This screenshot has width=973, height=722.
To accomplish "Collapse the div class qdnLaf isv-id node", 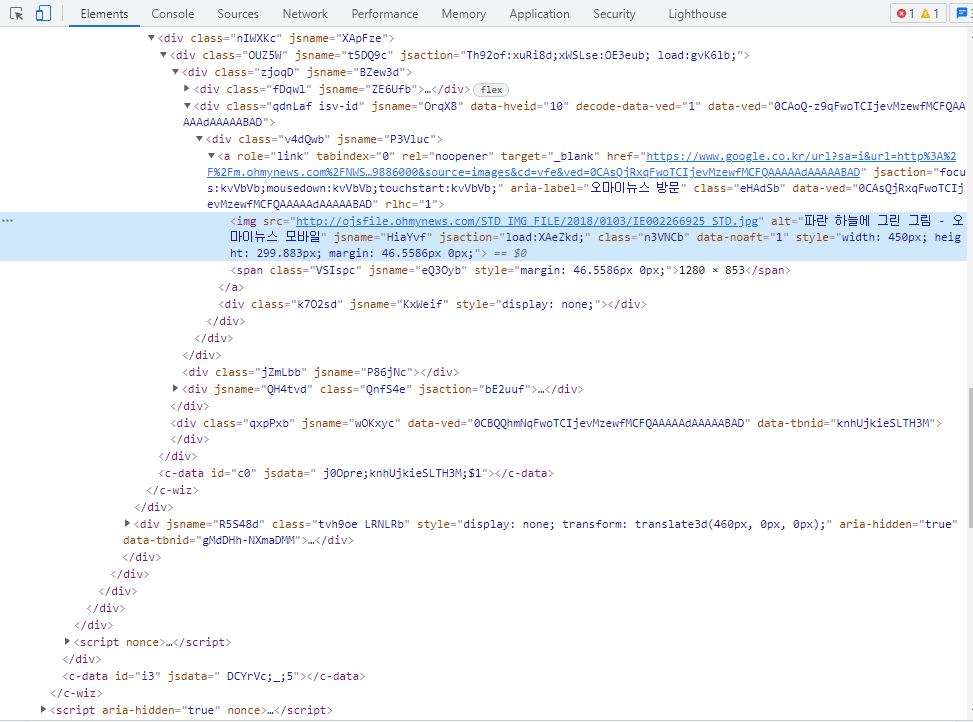I will [x=187, y=106].
